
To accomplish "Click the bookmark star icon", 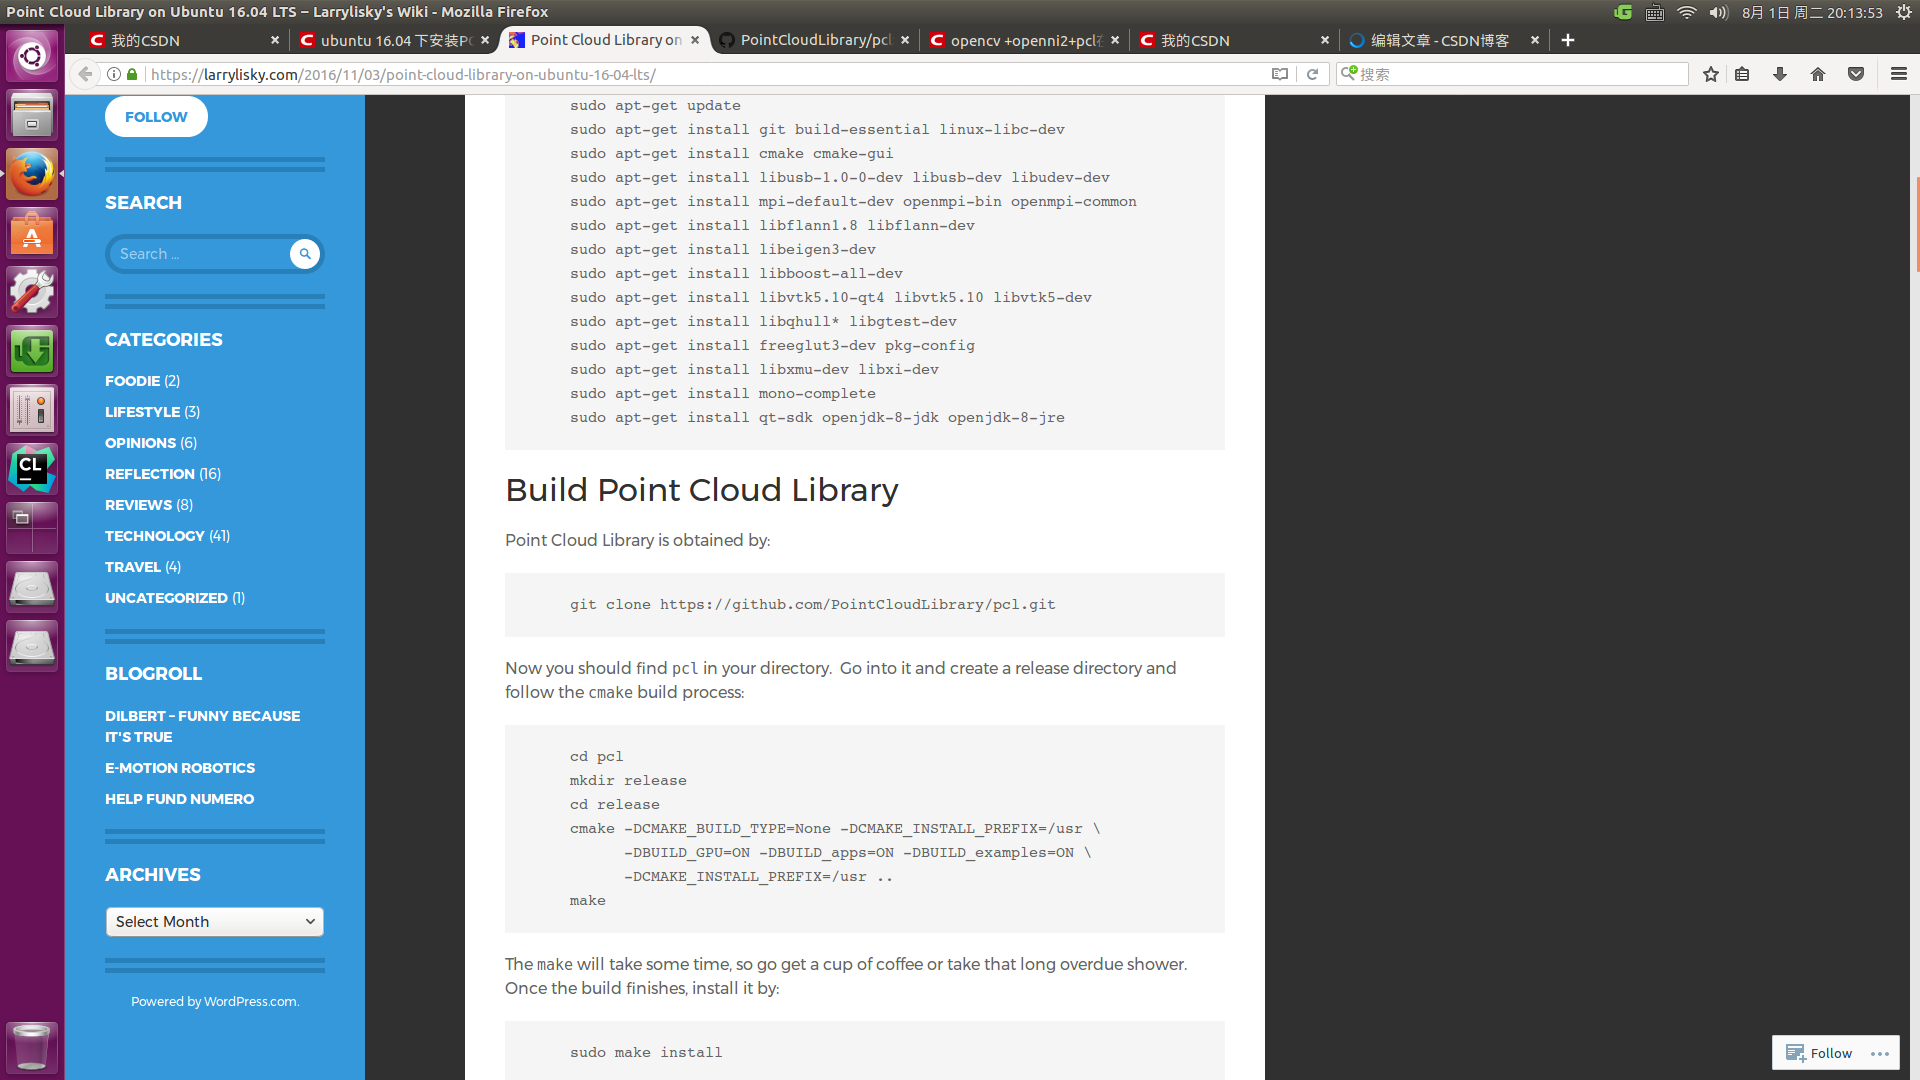I will point(1711,74).
